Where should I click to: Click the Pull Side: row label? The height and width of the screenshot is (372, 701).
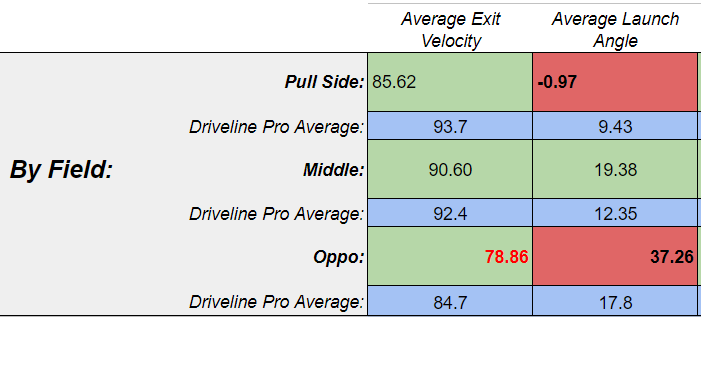(x=325, y=82)
